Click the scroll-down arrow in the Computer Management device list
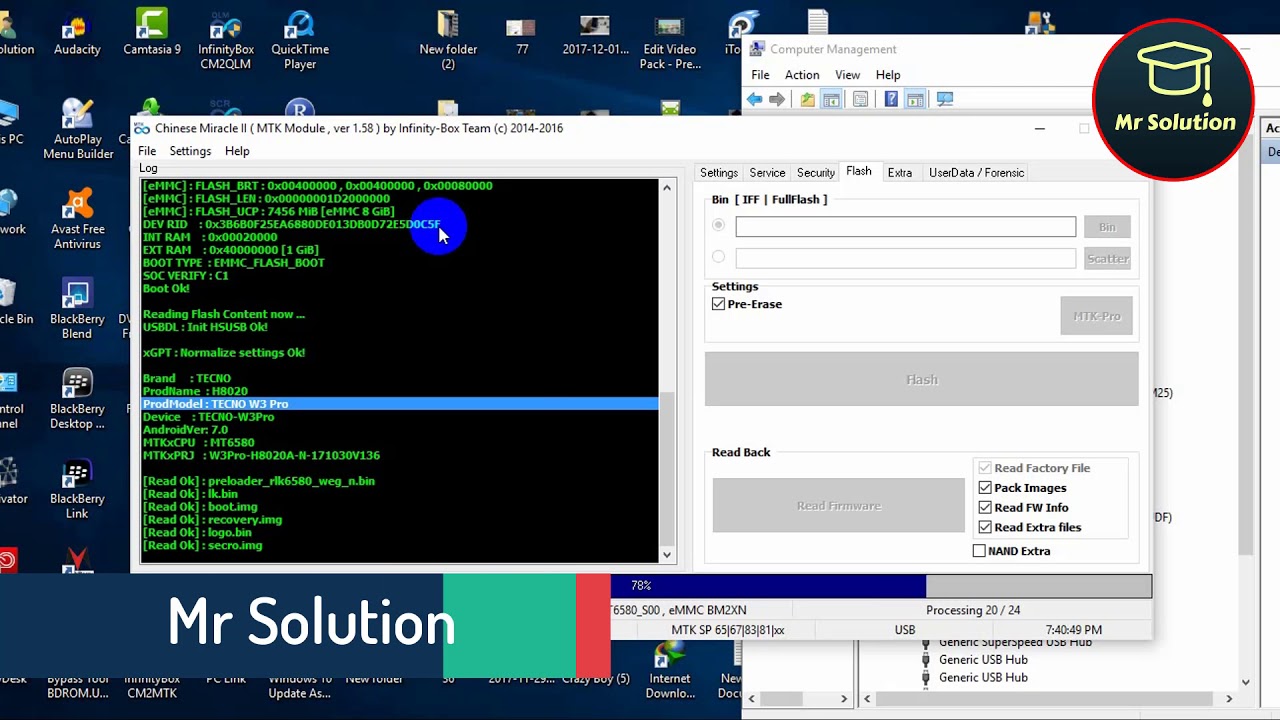1280x720 pixels. click(1245, 682)
